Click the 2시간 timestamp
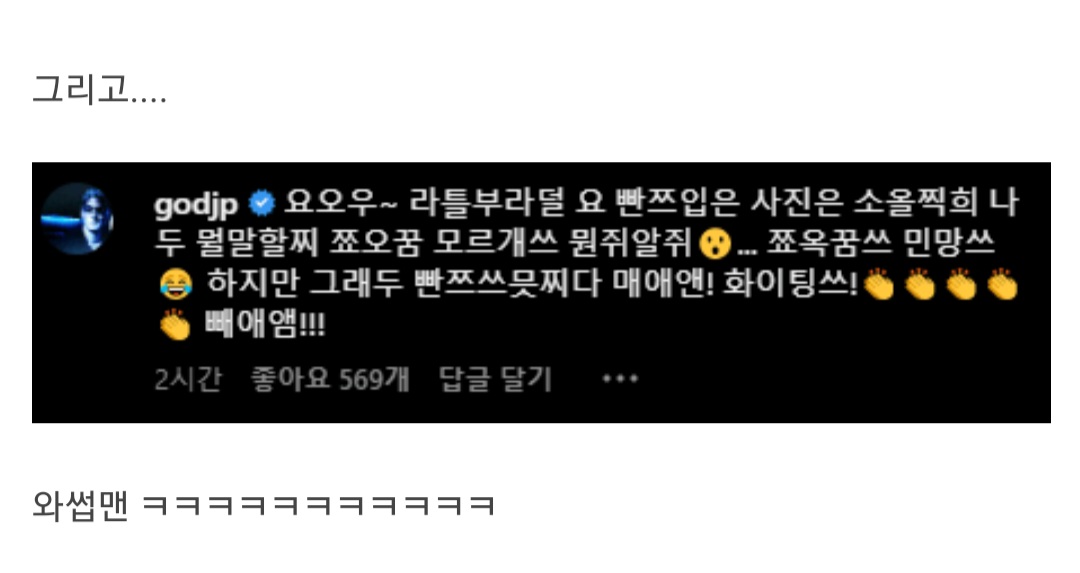The width and height of the screenshot is (1080, 573). (187, 379)
